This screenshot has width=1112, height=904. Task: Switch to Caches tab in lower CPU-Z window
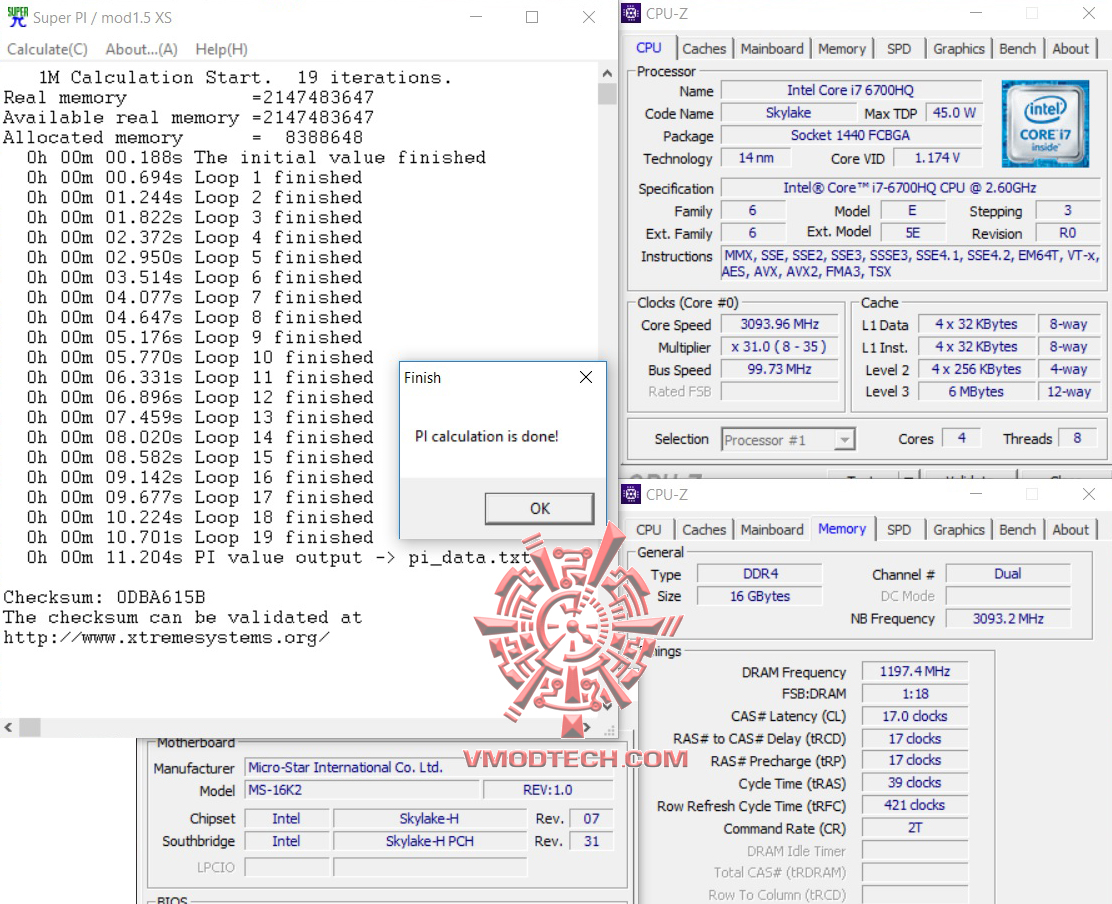coord(704,530)
